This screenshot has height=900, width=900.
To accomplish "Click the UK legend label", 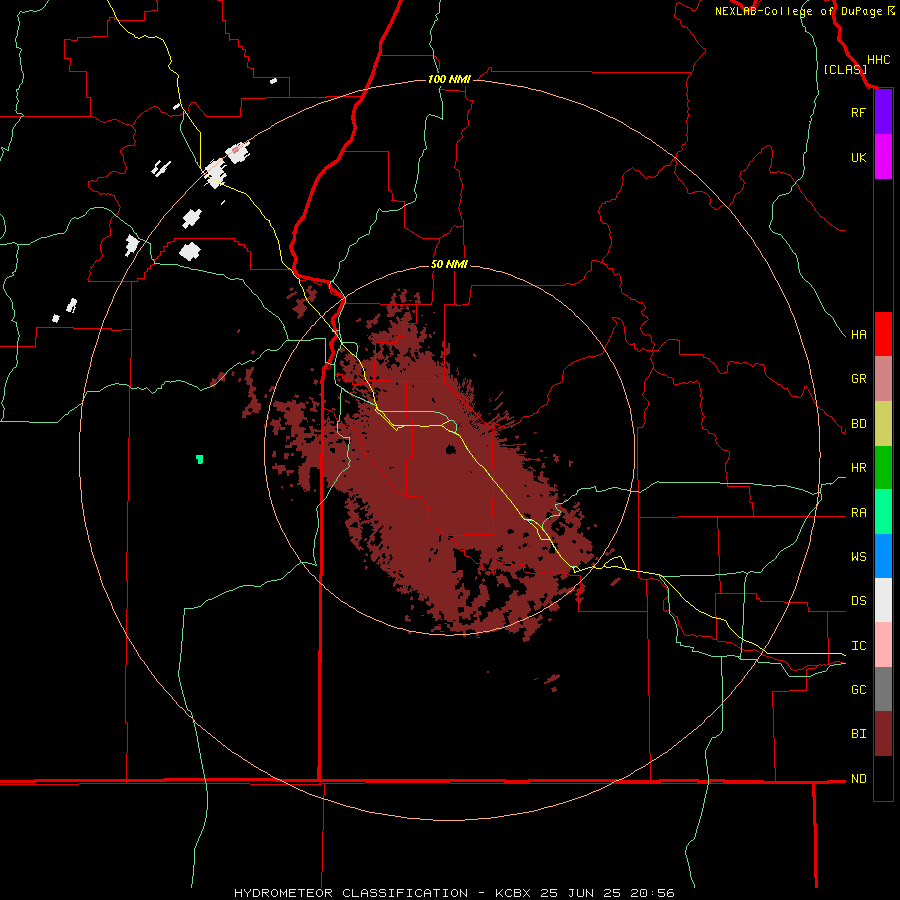I will tap(858, 157).
